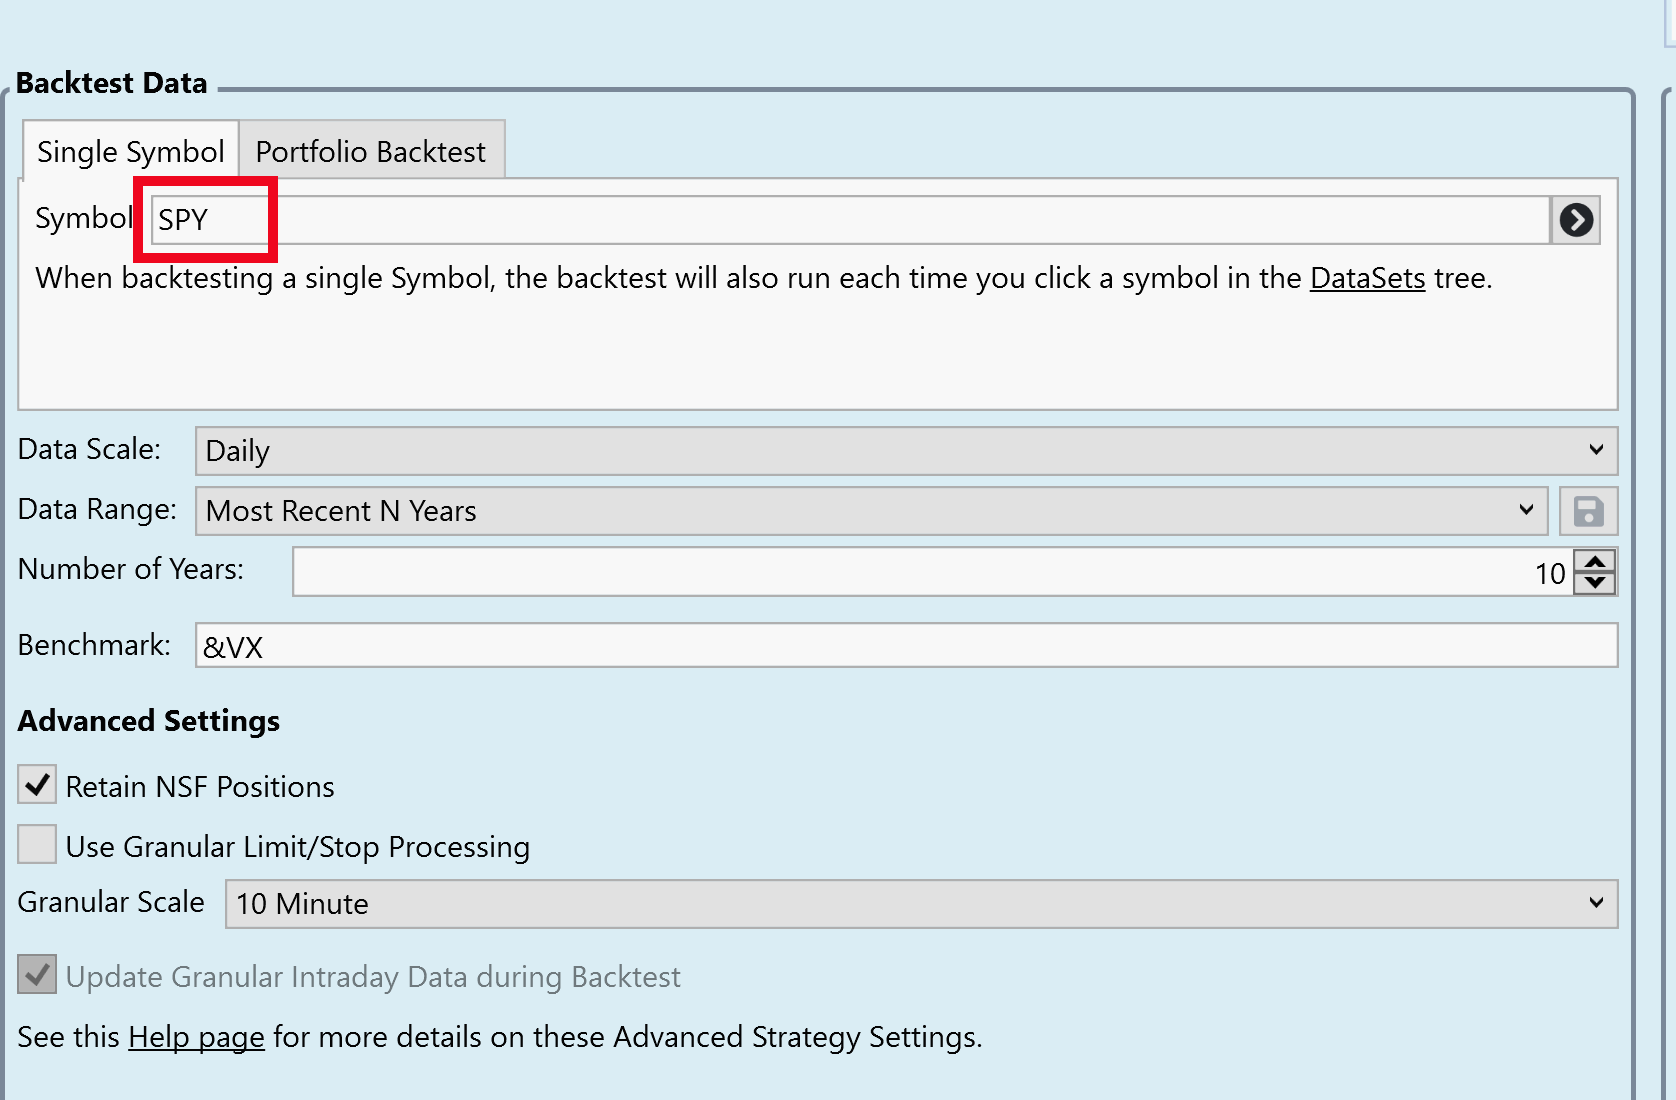Increase Number of Years with up arrow
Screen dimensions: 1676x1100
(x=1595, y=562)
